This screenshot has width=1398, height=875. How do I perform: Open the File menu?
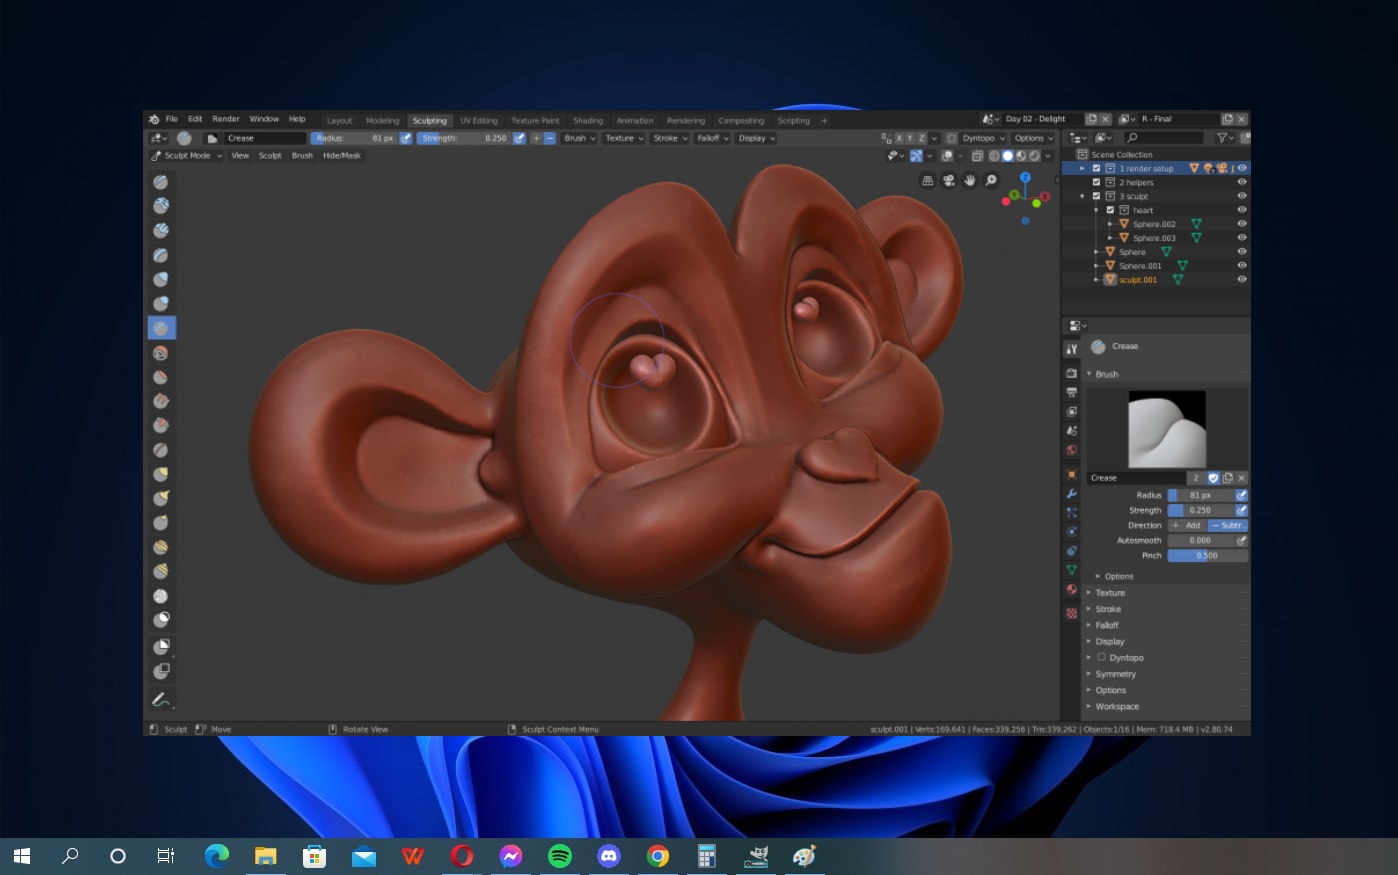tap(172, 119)
